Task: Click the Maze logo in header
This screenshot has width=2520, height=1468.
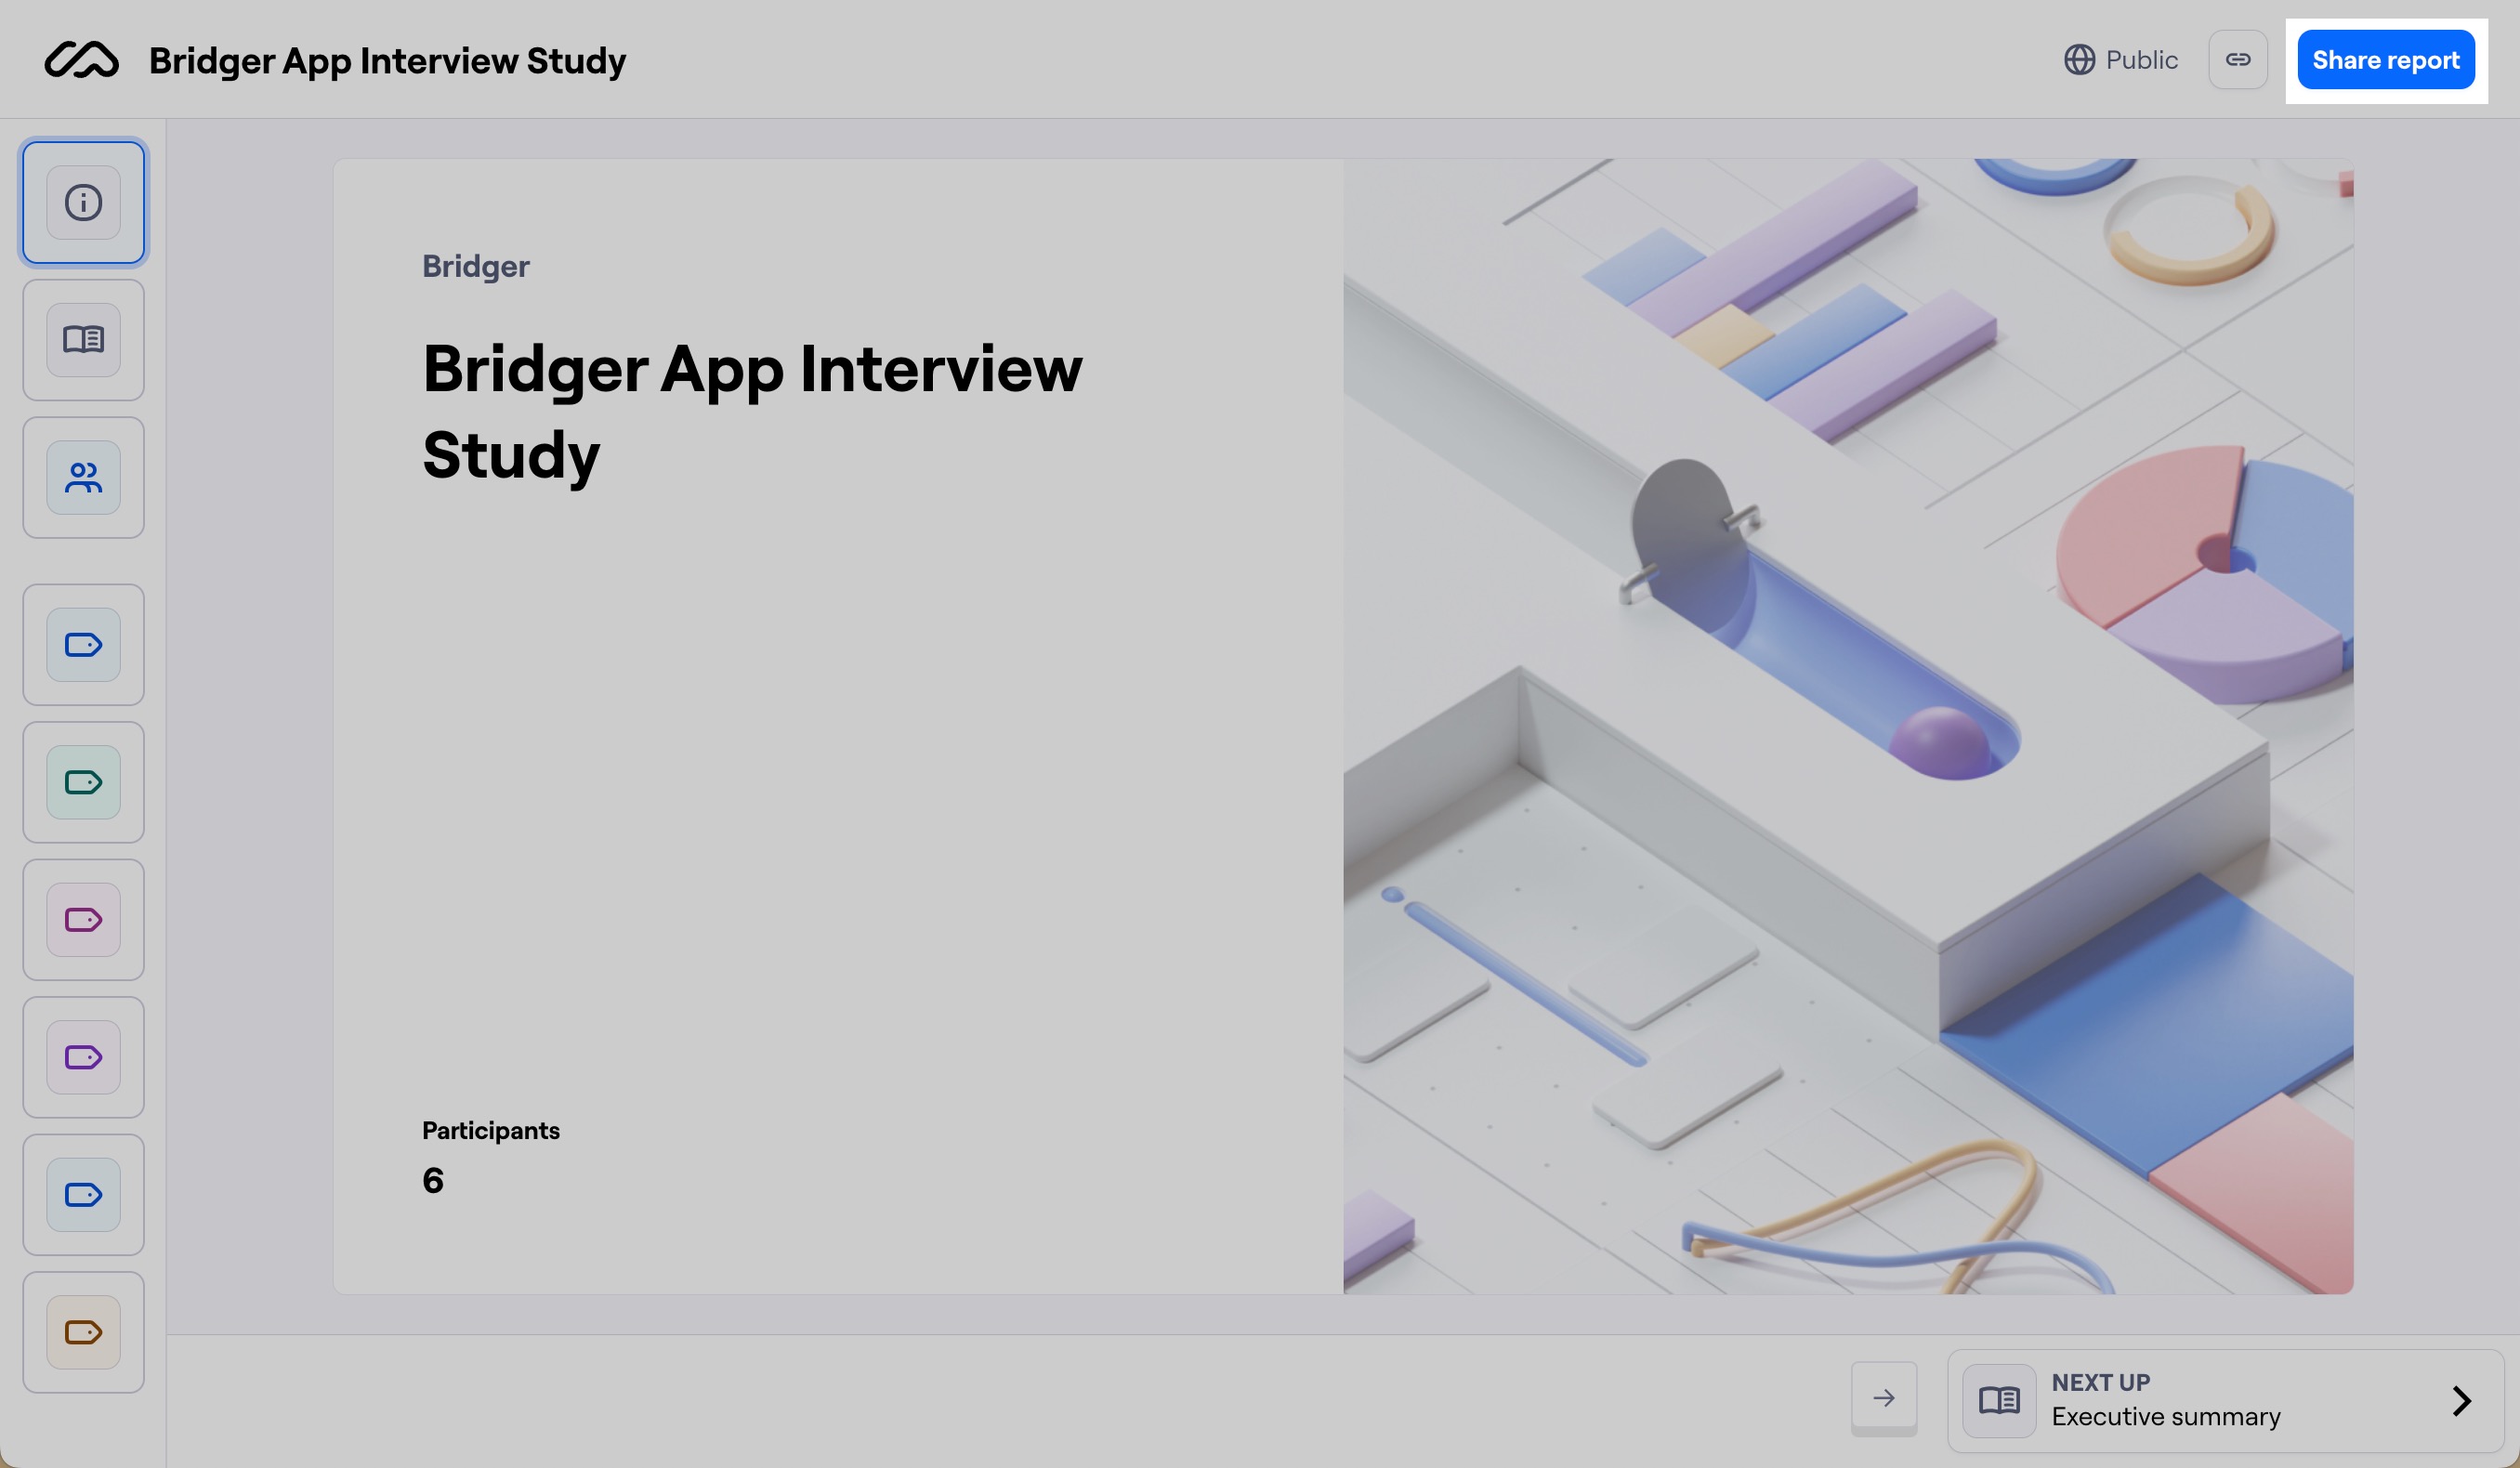Action: (x=82, y=60)
